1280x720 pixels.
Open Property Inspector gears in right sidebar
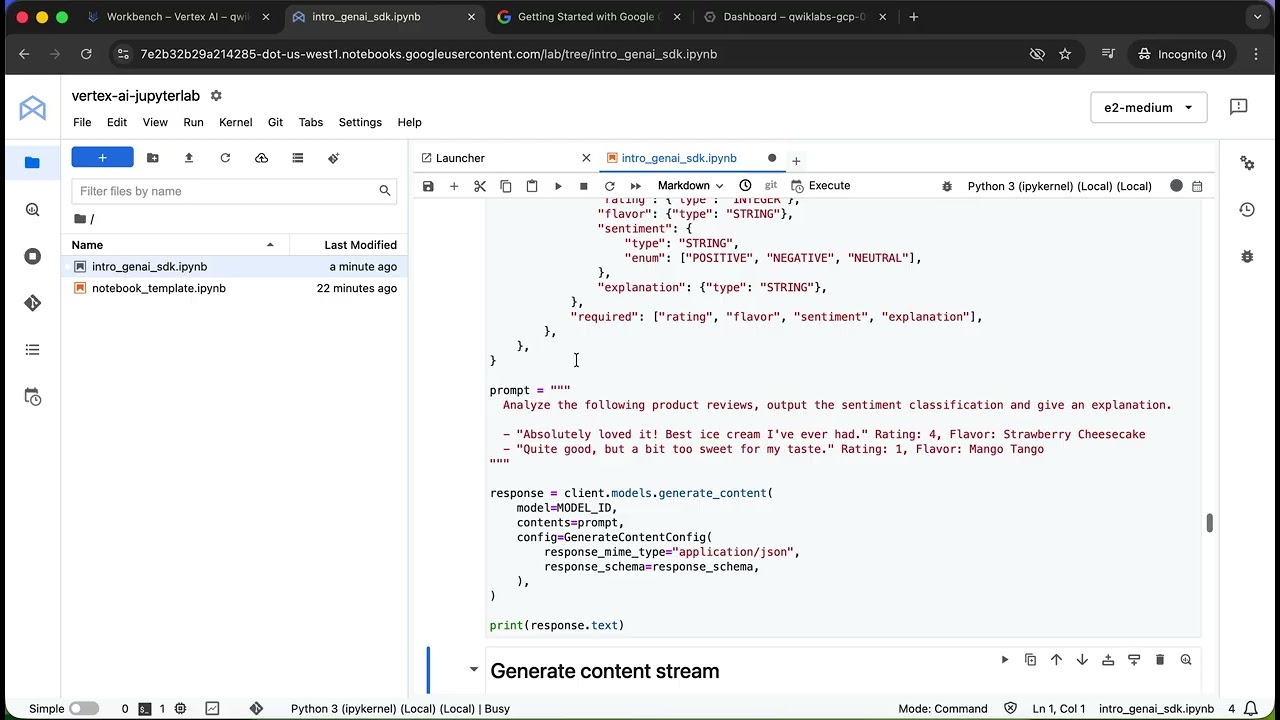tap(1247, 162)
